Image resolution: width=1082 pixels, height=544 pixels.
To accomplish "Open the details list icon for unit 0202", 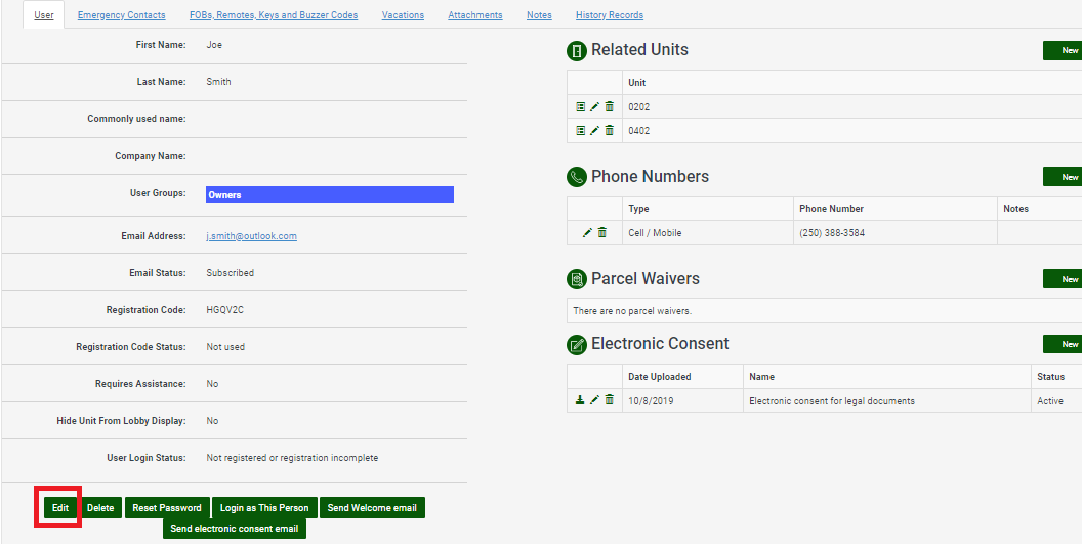I will (x=581, y=106).
